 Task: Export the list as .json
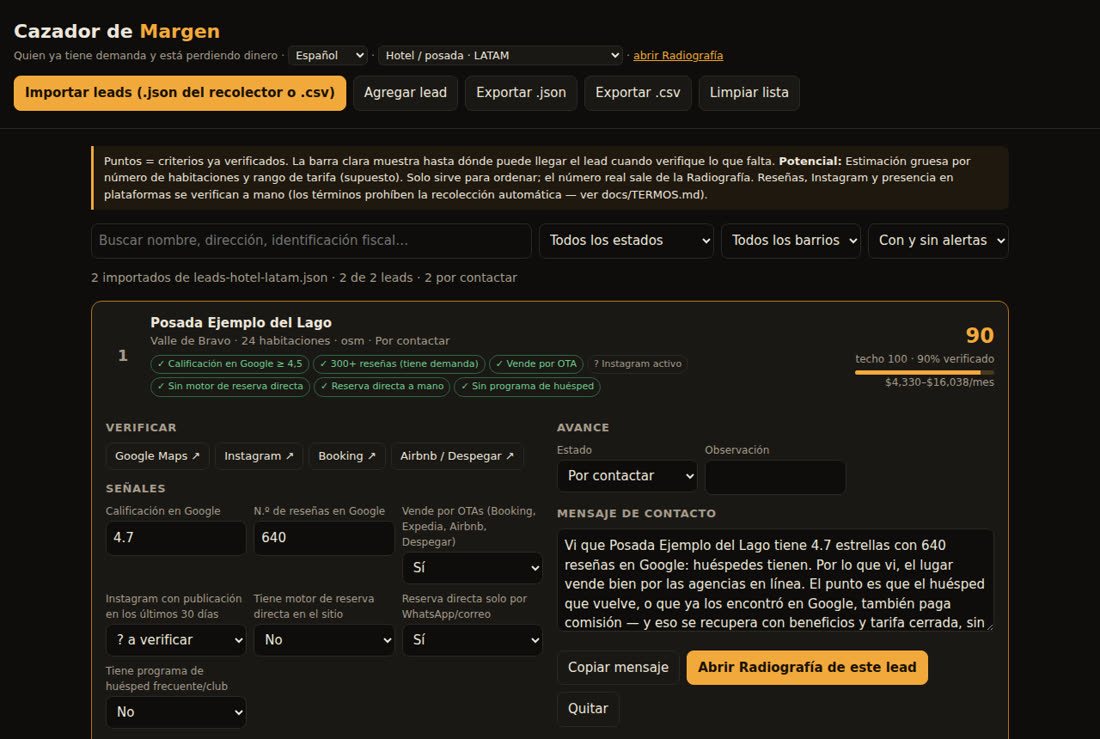pyautogui.click(x=521, y=93)
